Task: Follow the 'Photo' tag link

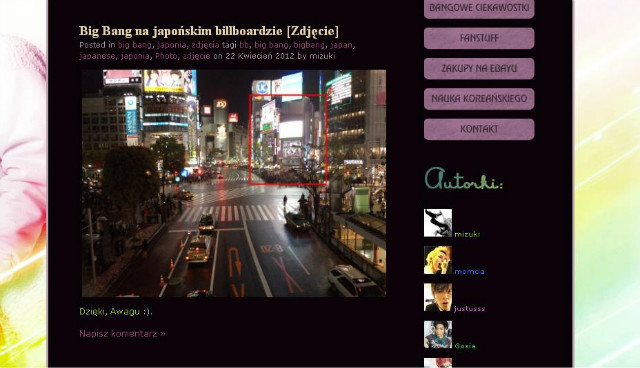Action: (166, 56)
